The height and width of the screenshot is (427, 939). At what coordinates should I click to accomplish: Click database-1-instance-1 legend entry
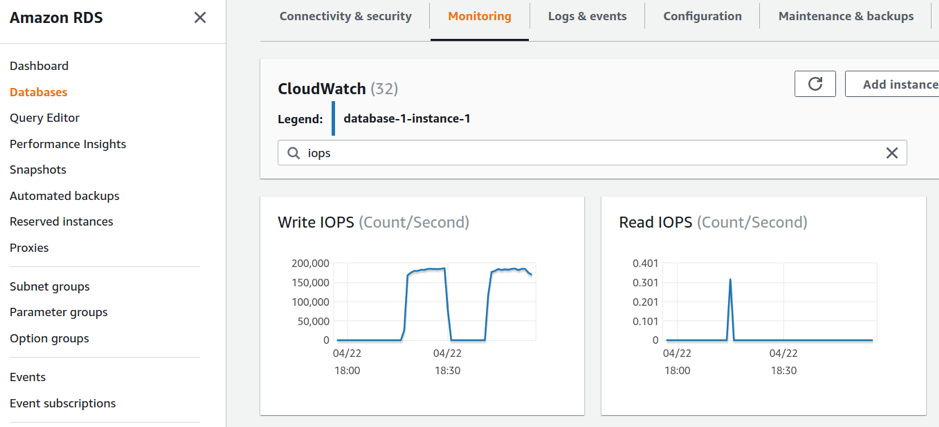[x=407, y=119]
